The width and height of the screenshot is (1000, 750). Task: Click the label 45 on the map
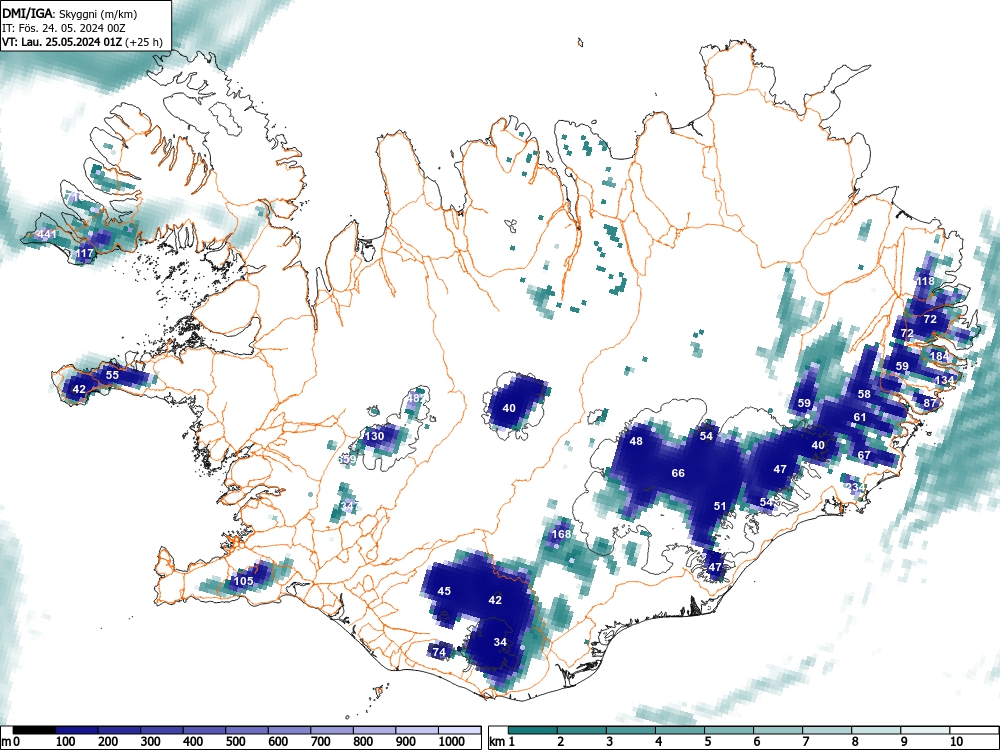pyautogui.click(x=445, y=591)
